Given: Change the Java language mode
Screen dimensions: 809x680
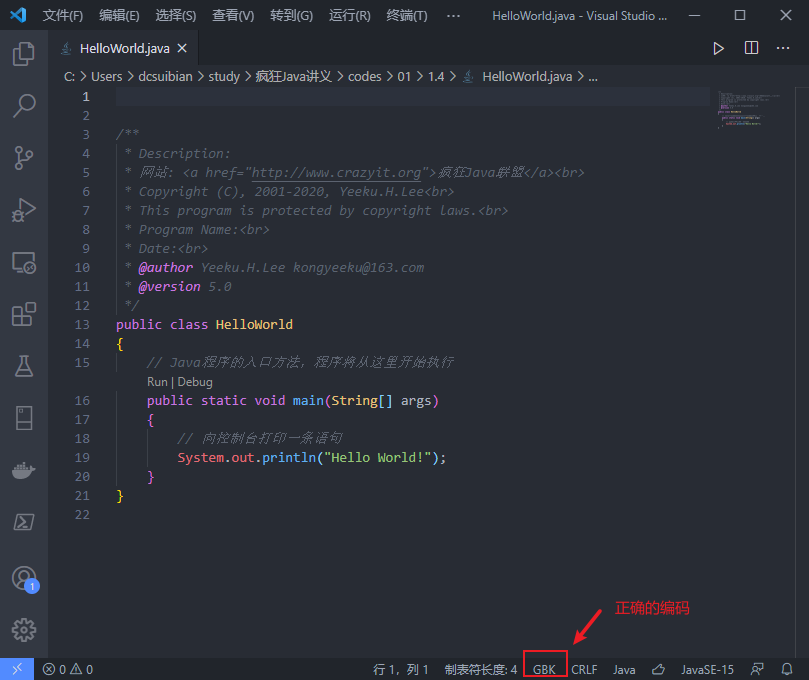Looking at the screenshot, I should click(624, 669).
